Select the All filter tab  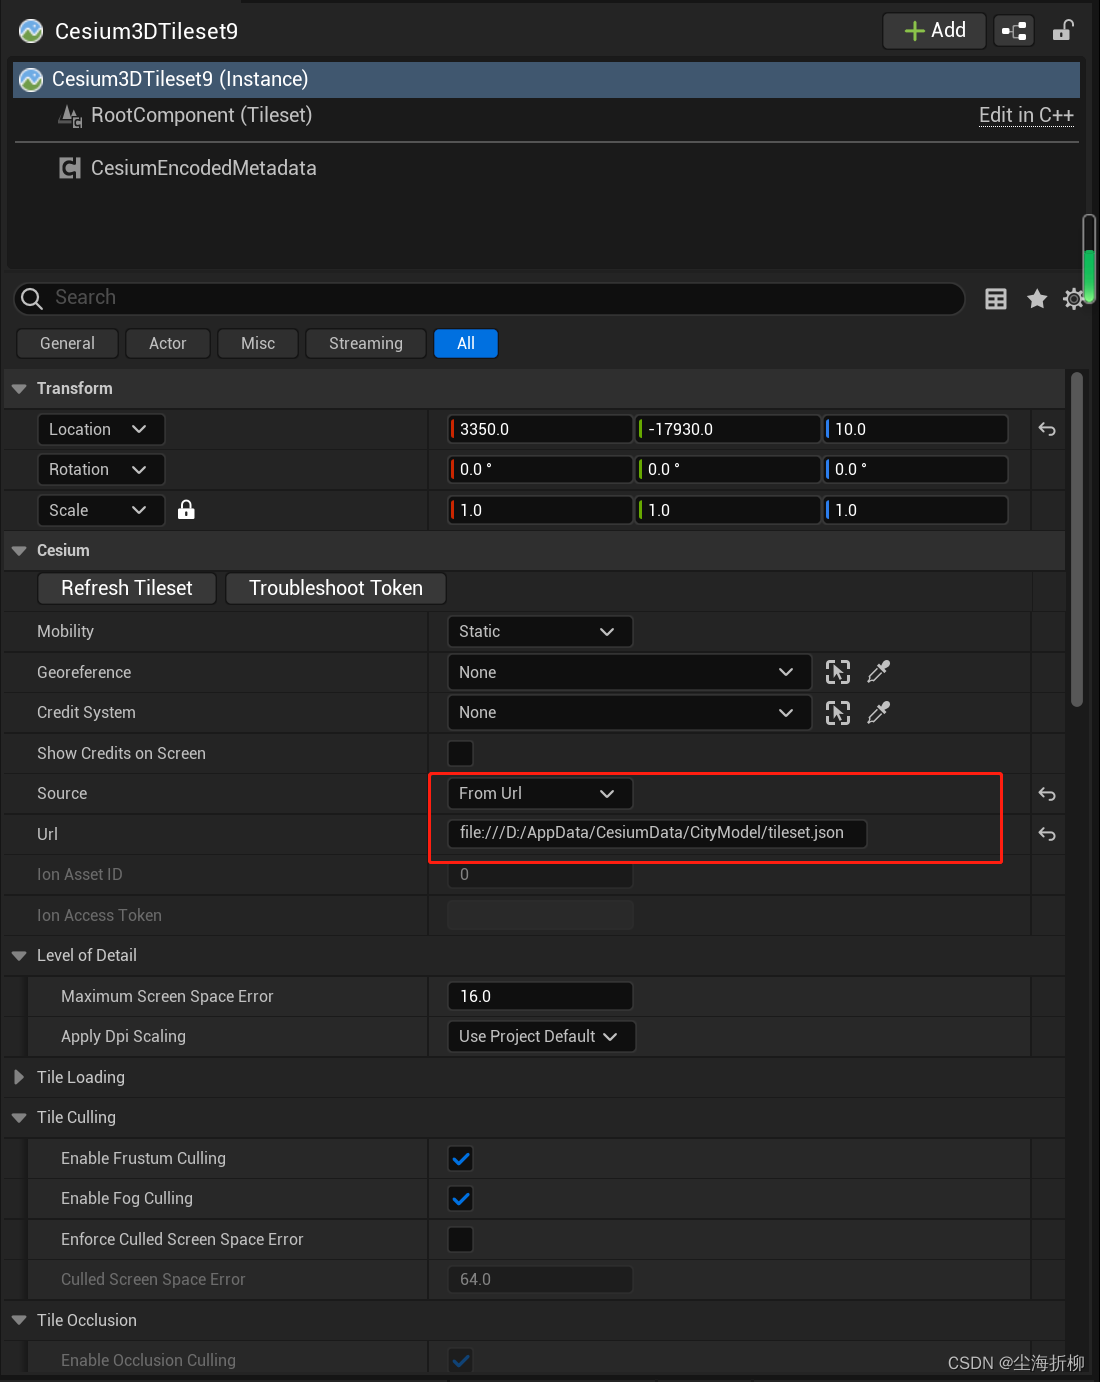pyautogui.click(x=466, y=343)
